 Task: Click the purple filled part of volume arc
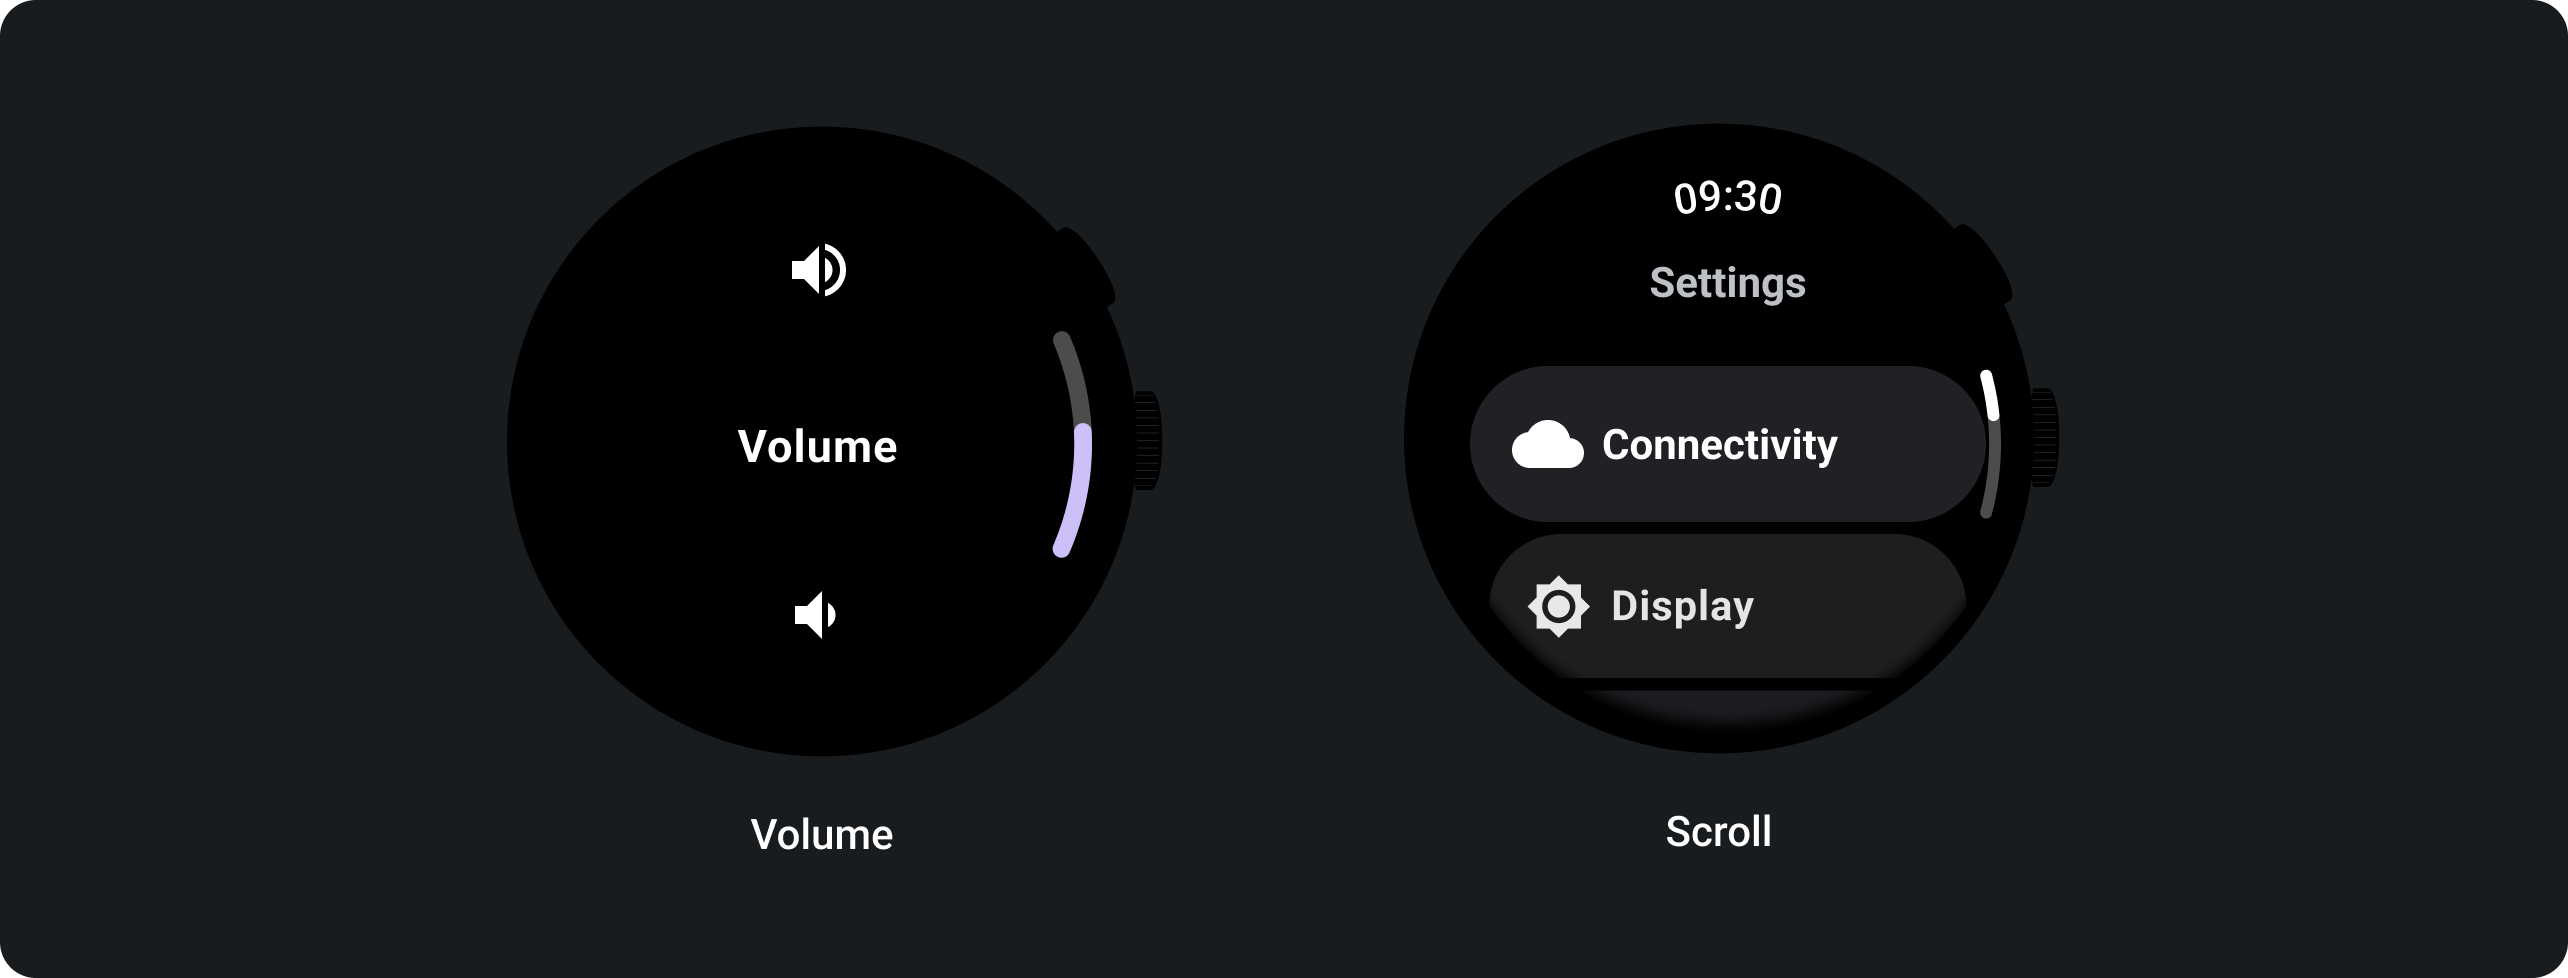pos(1079,490)
